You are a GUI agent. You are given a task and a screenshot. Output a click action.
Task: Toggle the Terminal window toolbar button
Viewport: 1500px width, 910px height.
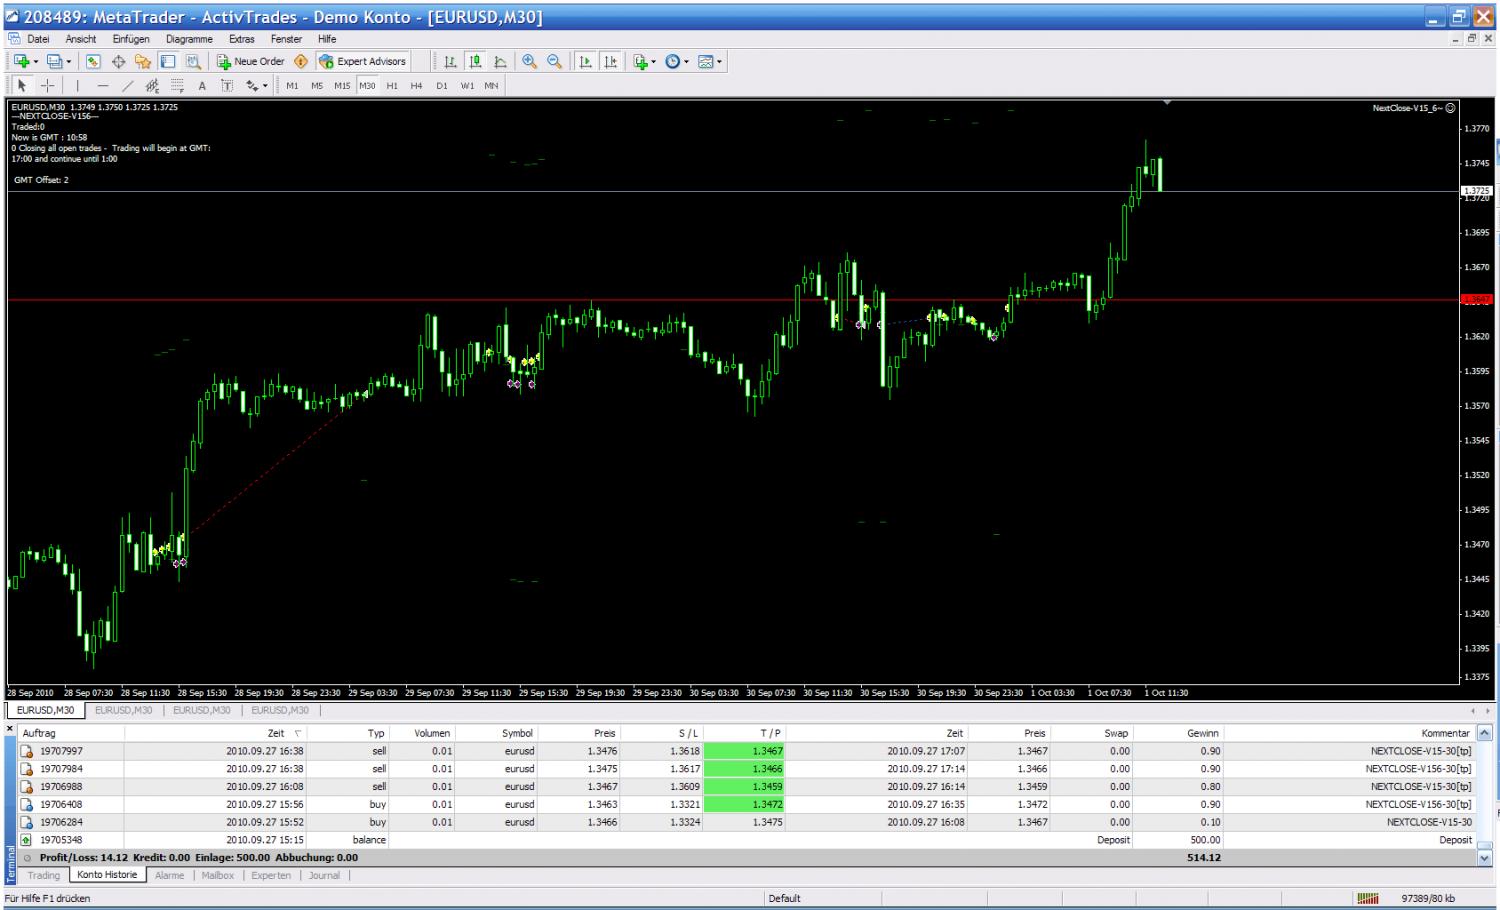click(168, 61)
